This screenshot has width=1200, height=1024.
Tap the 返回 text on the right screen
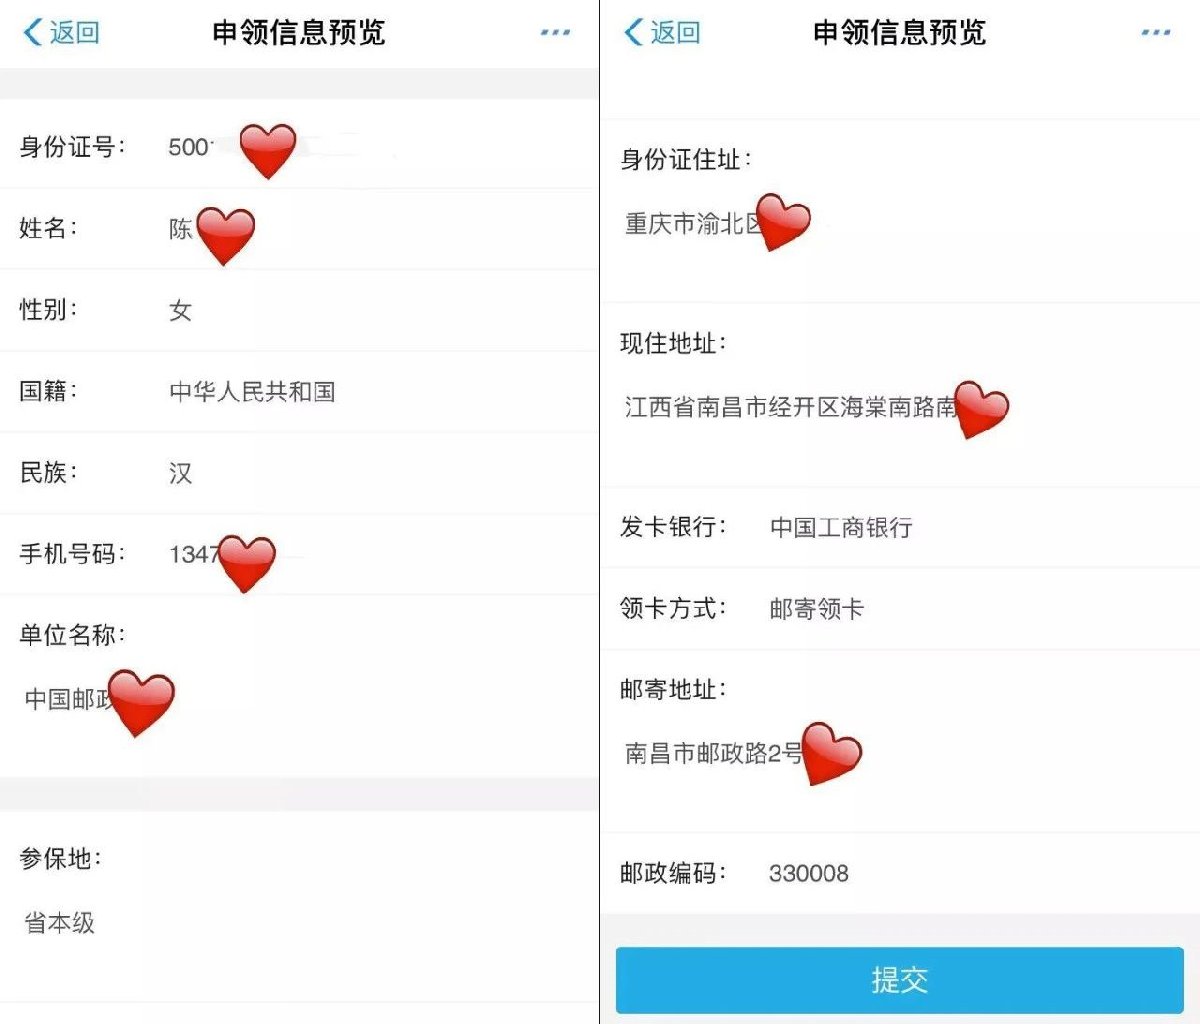click(x=675, y=33)
